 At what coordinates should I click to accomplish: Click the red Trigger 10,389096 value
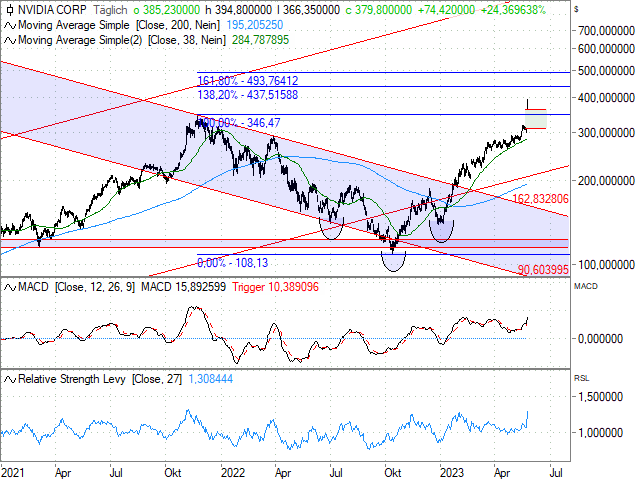coord(276,287)
